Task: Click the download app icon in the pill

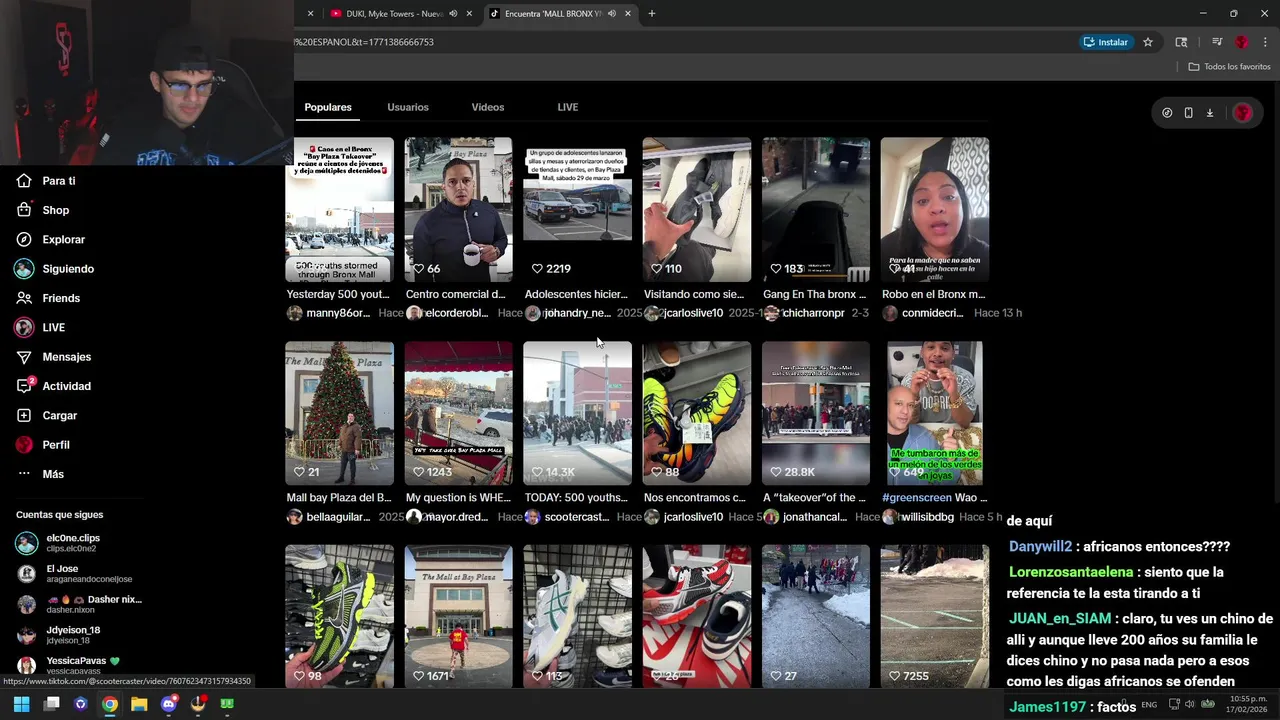Action: [x=1210, y=113]
